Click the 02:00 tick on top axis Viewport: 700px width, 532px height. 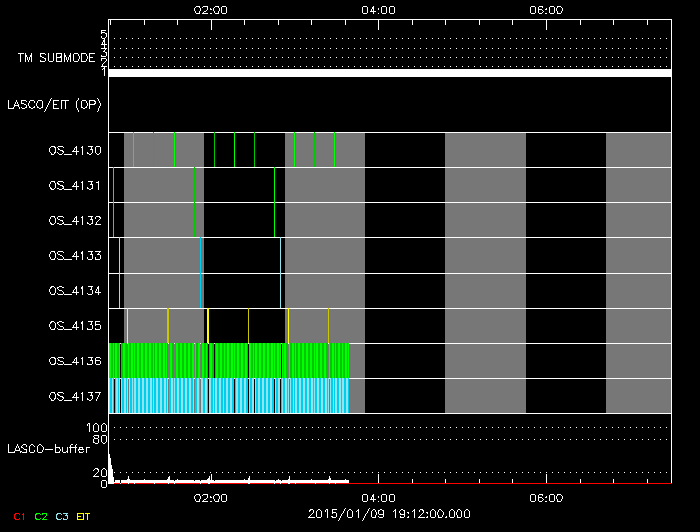click(x=210, y=10)
